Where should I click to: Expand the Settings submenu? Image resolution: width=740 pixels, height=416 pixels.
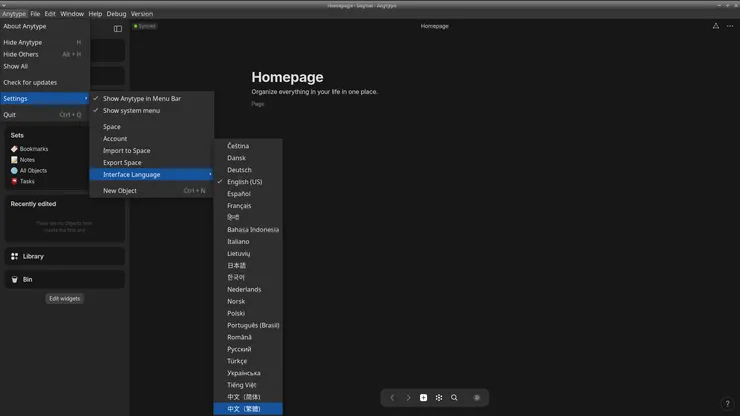(45, 98)
